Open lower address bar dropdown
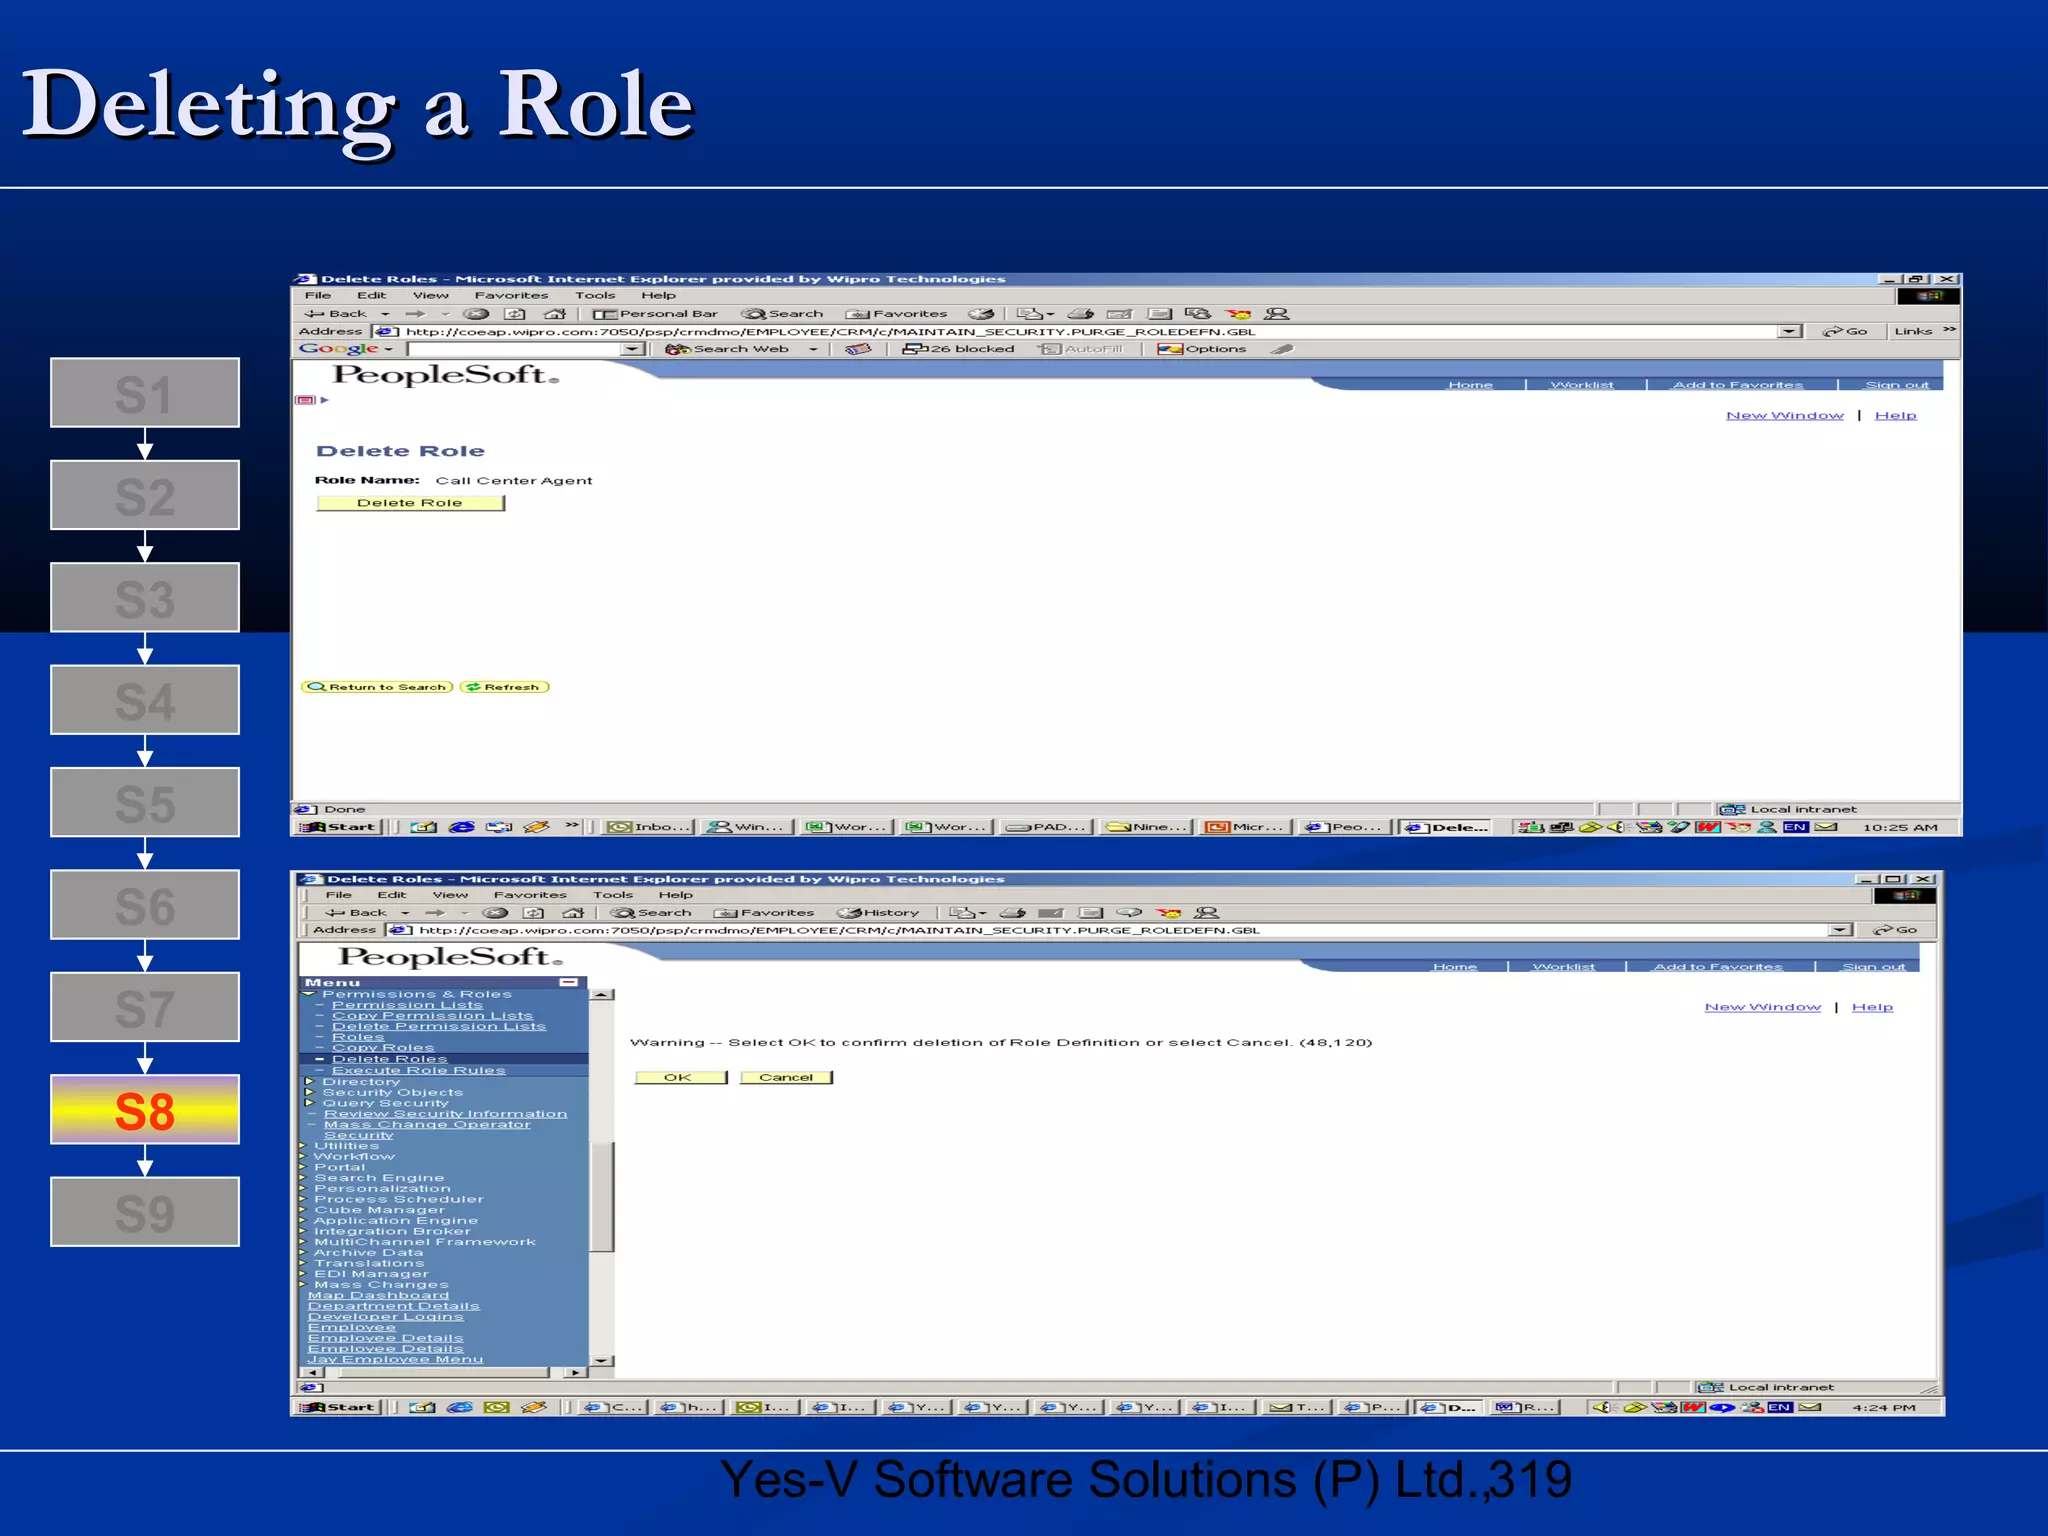The width and height of the screenshot is (2048, 1536). pyautogui.click(x=1840, y=930)
